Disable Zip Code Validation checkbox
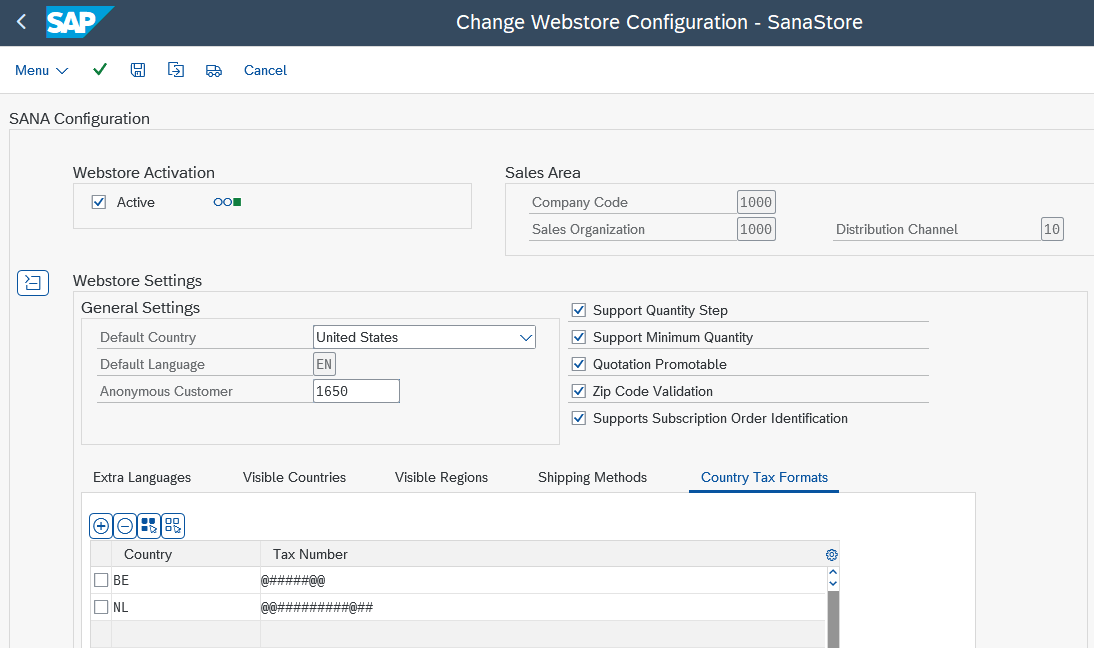The image size is (1094, 648). click(578, 391)
